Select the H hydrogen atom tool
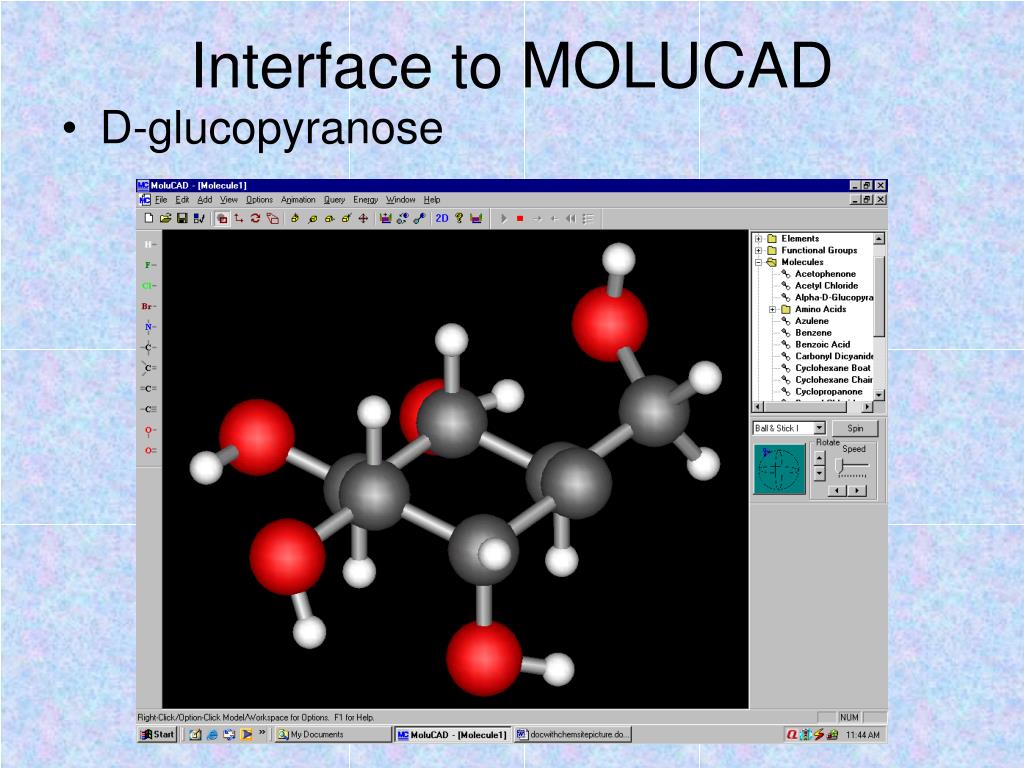1024x768 pixels. coord(149,244)
